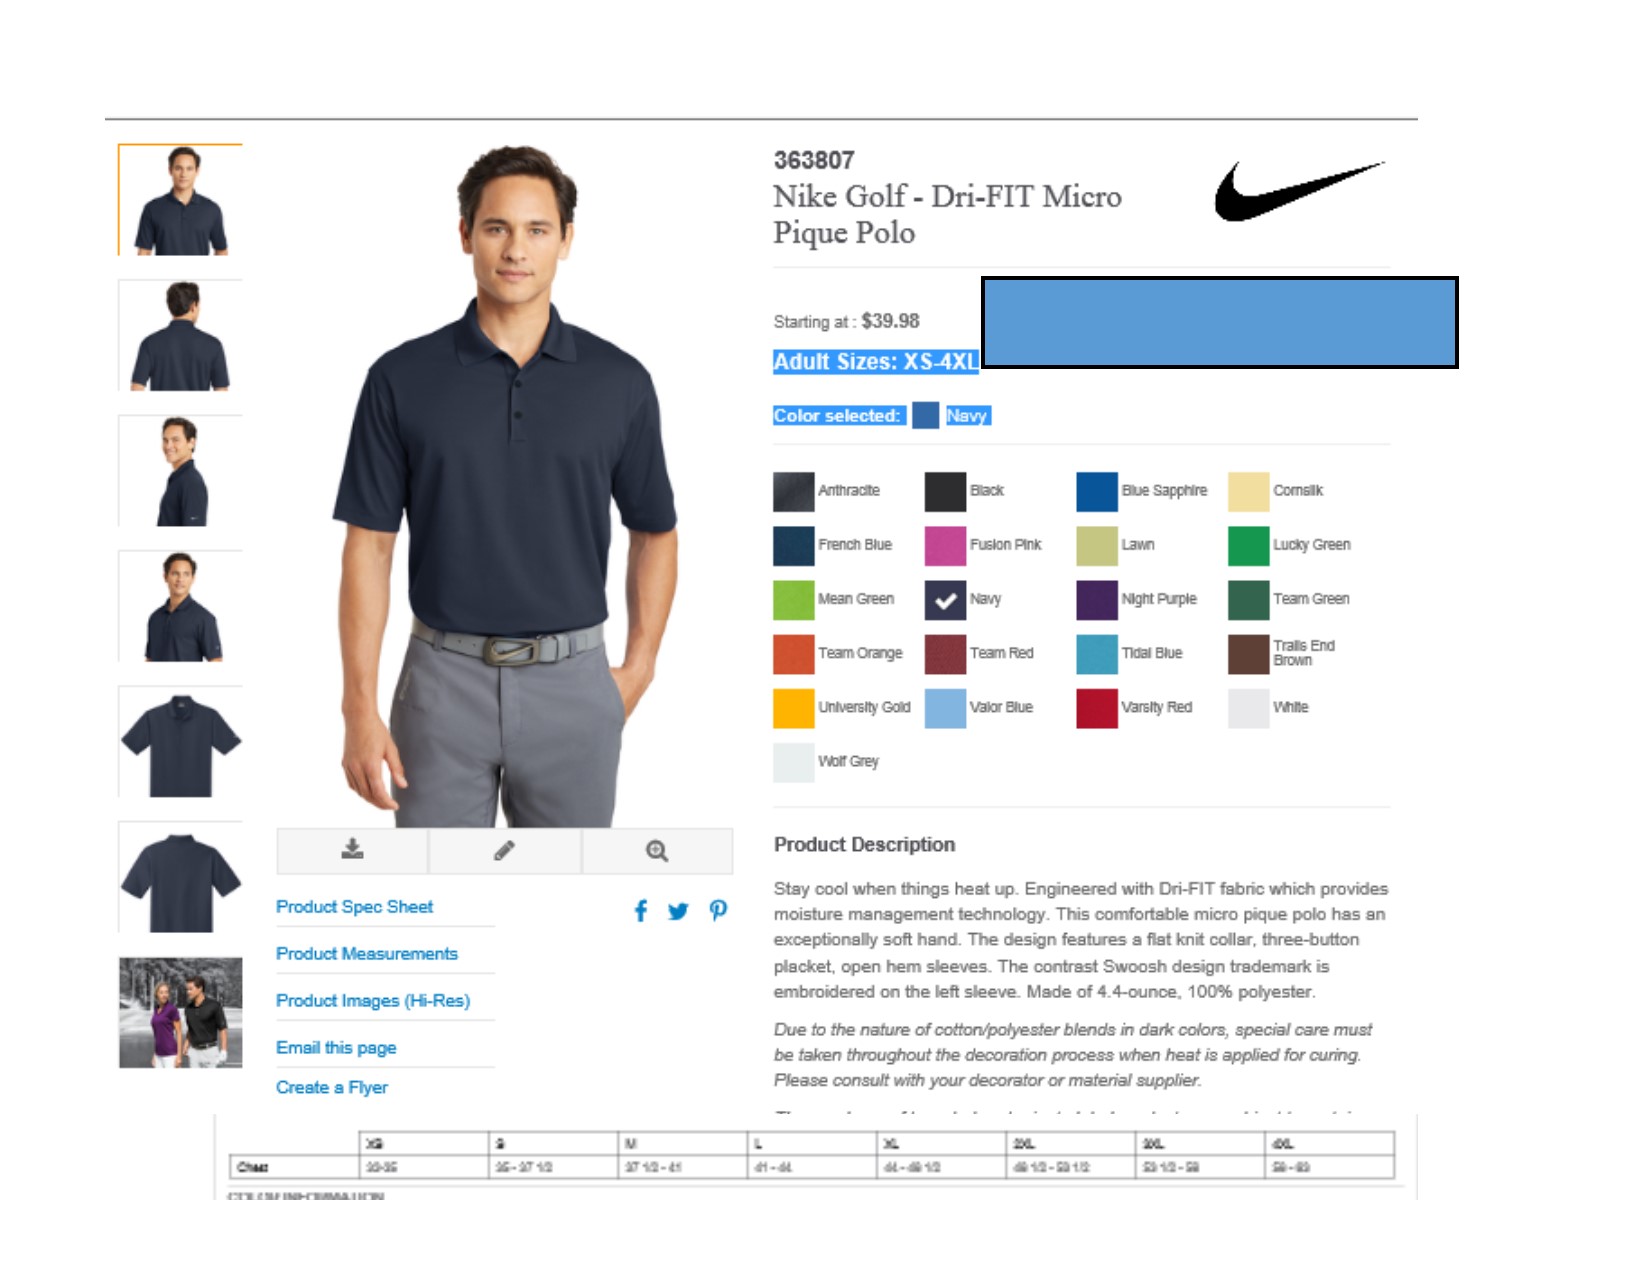1650x1275 pixels.
Task: Click the Nike swoosh logo
Action: [x=1298, y=190]
